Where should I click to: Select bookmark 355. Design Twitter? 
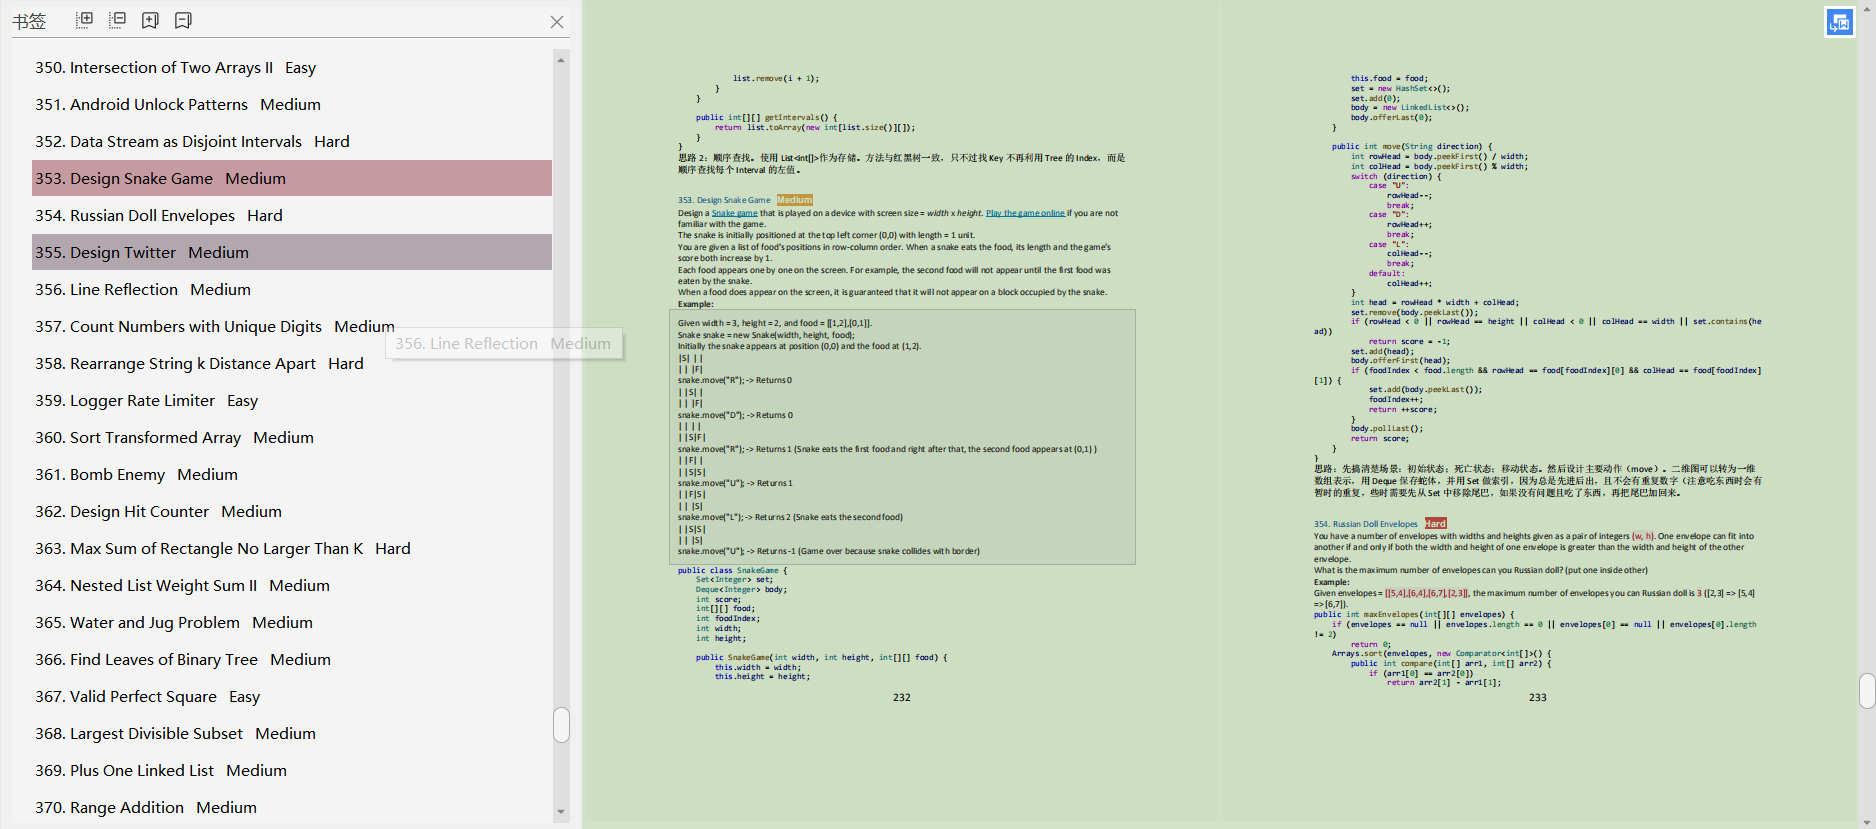292,252
